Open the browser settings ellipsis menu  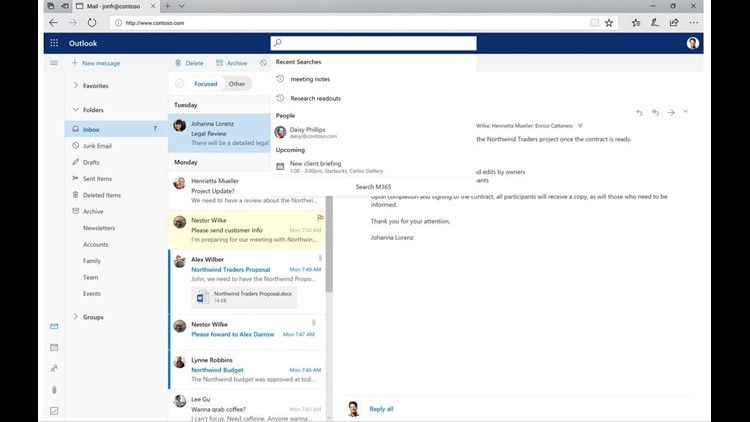coord(694,22)
